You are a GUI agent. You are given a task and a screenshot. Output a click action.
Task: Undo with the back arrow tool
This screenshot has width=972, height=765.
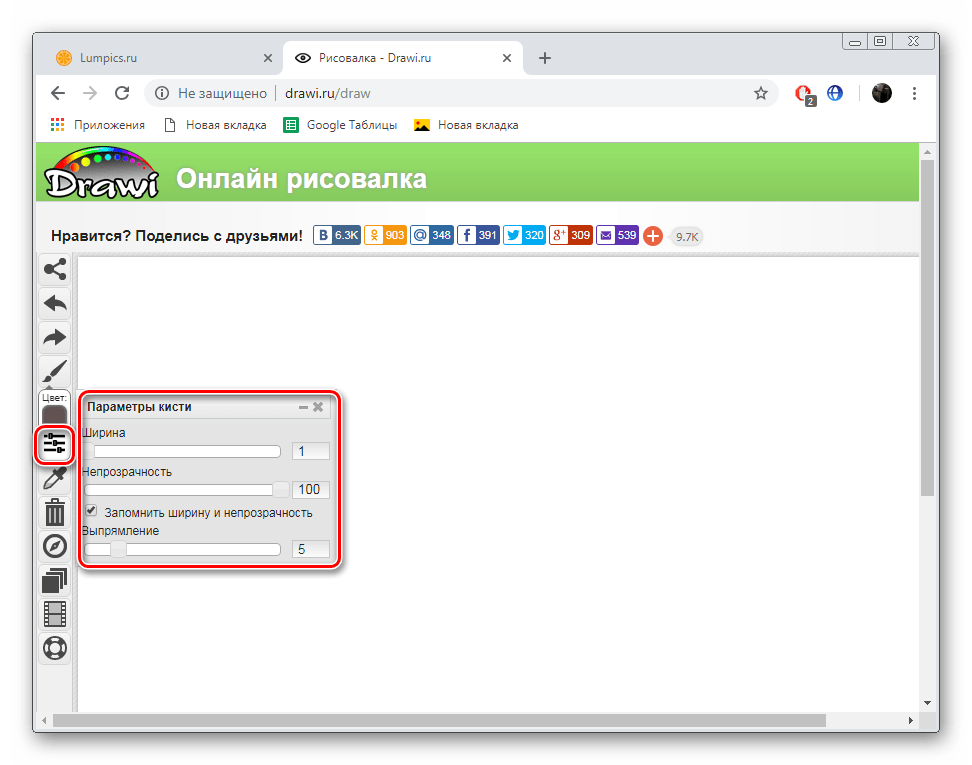(55, 303)
